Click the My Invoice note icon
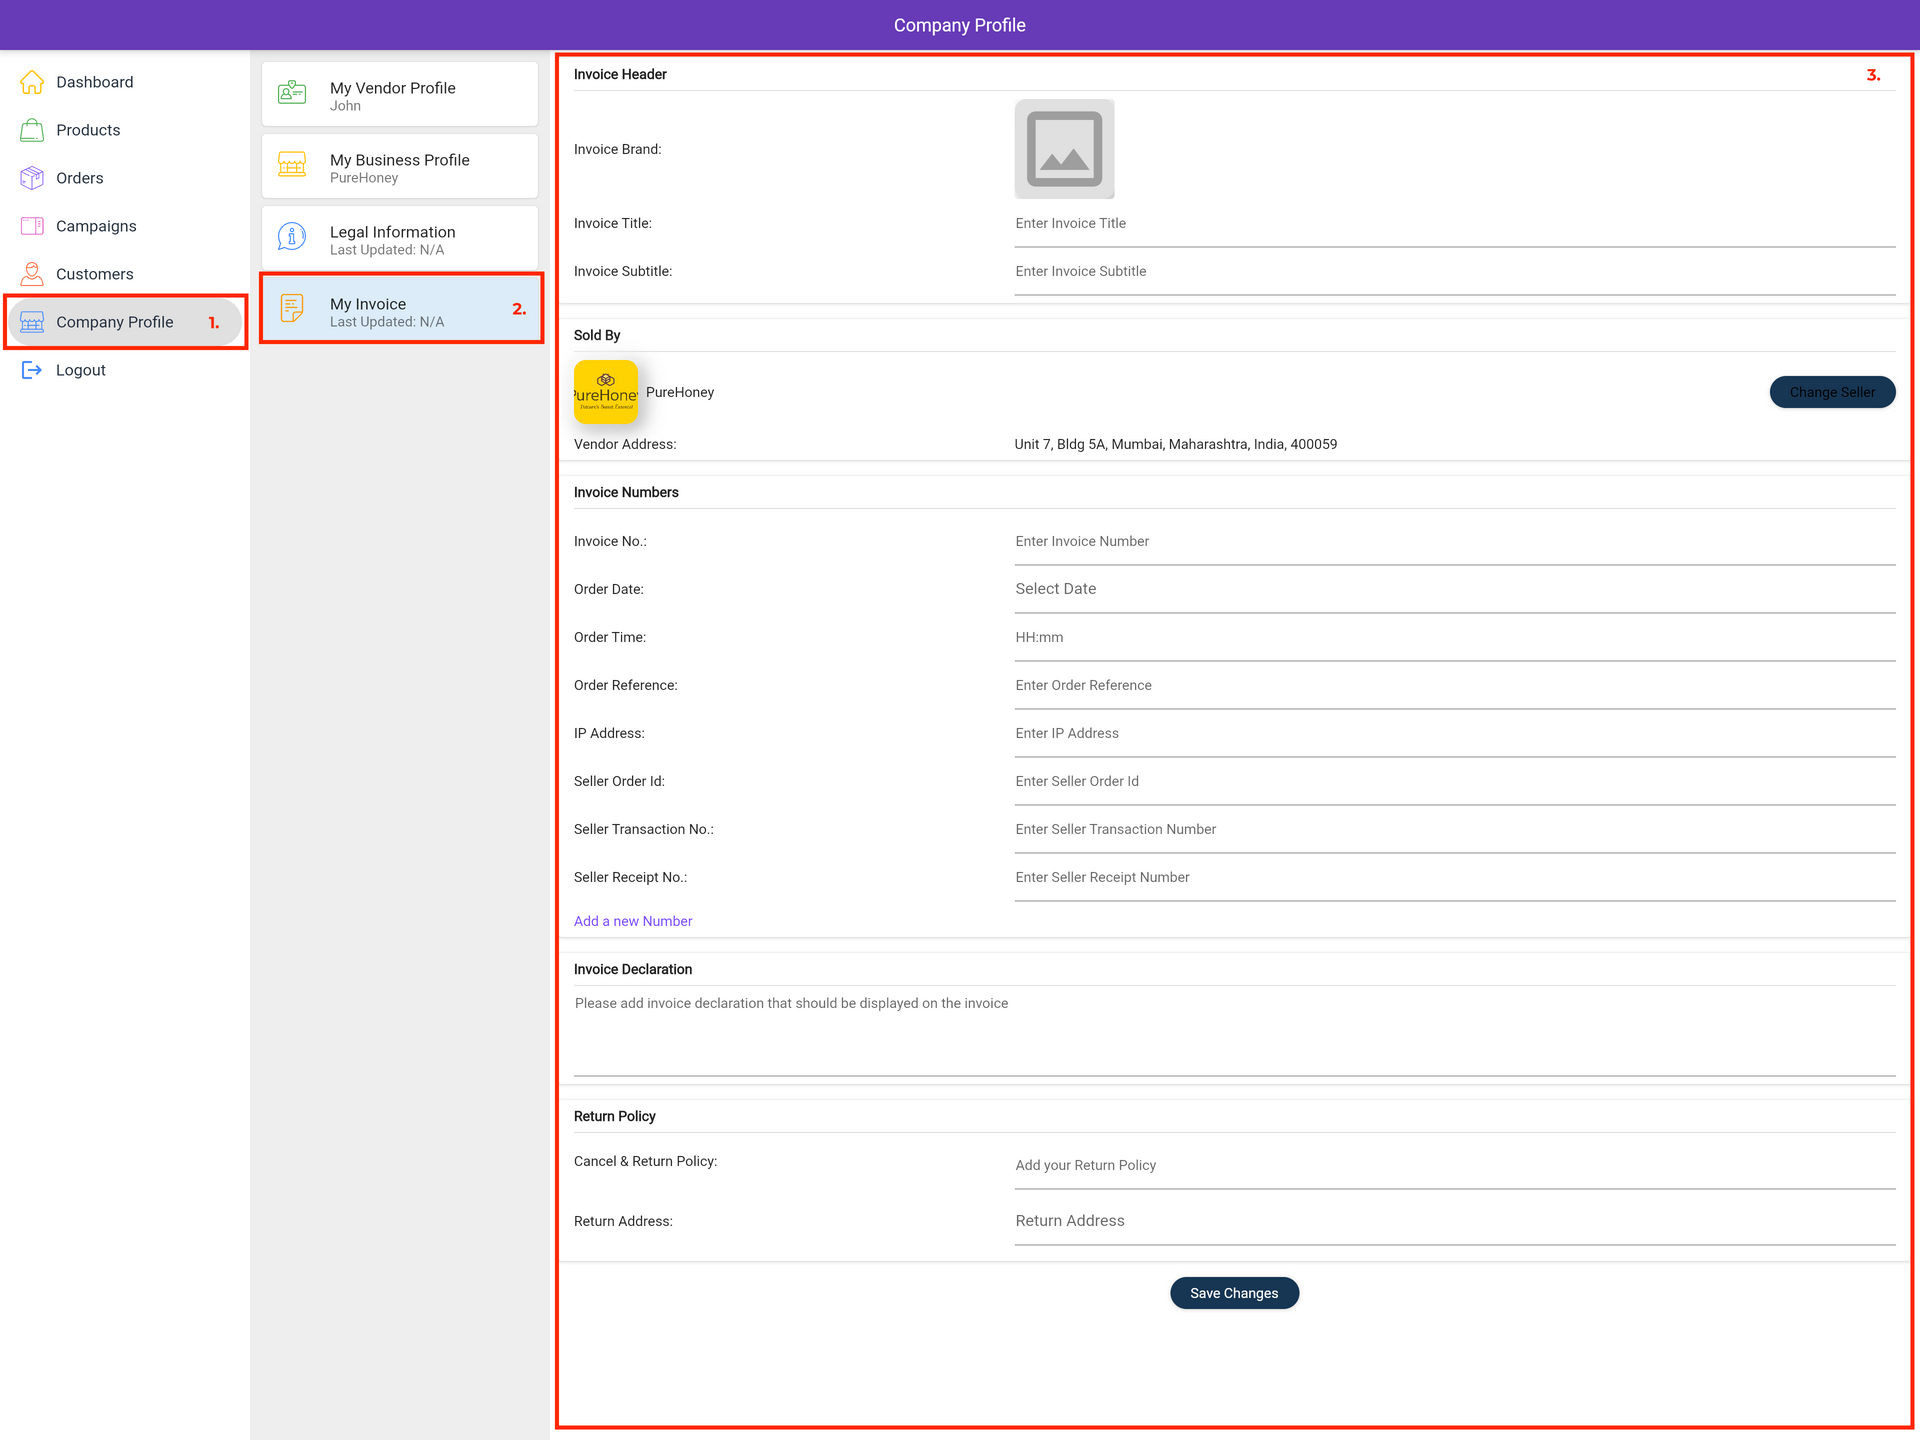The height and width of the screenshot is (1440, 1920). [x=292, y=309]
